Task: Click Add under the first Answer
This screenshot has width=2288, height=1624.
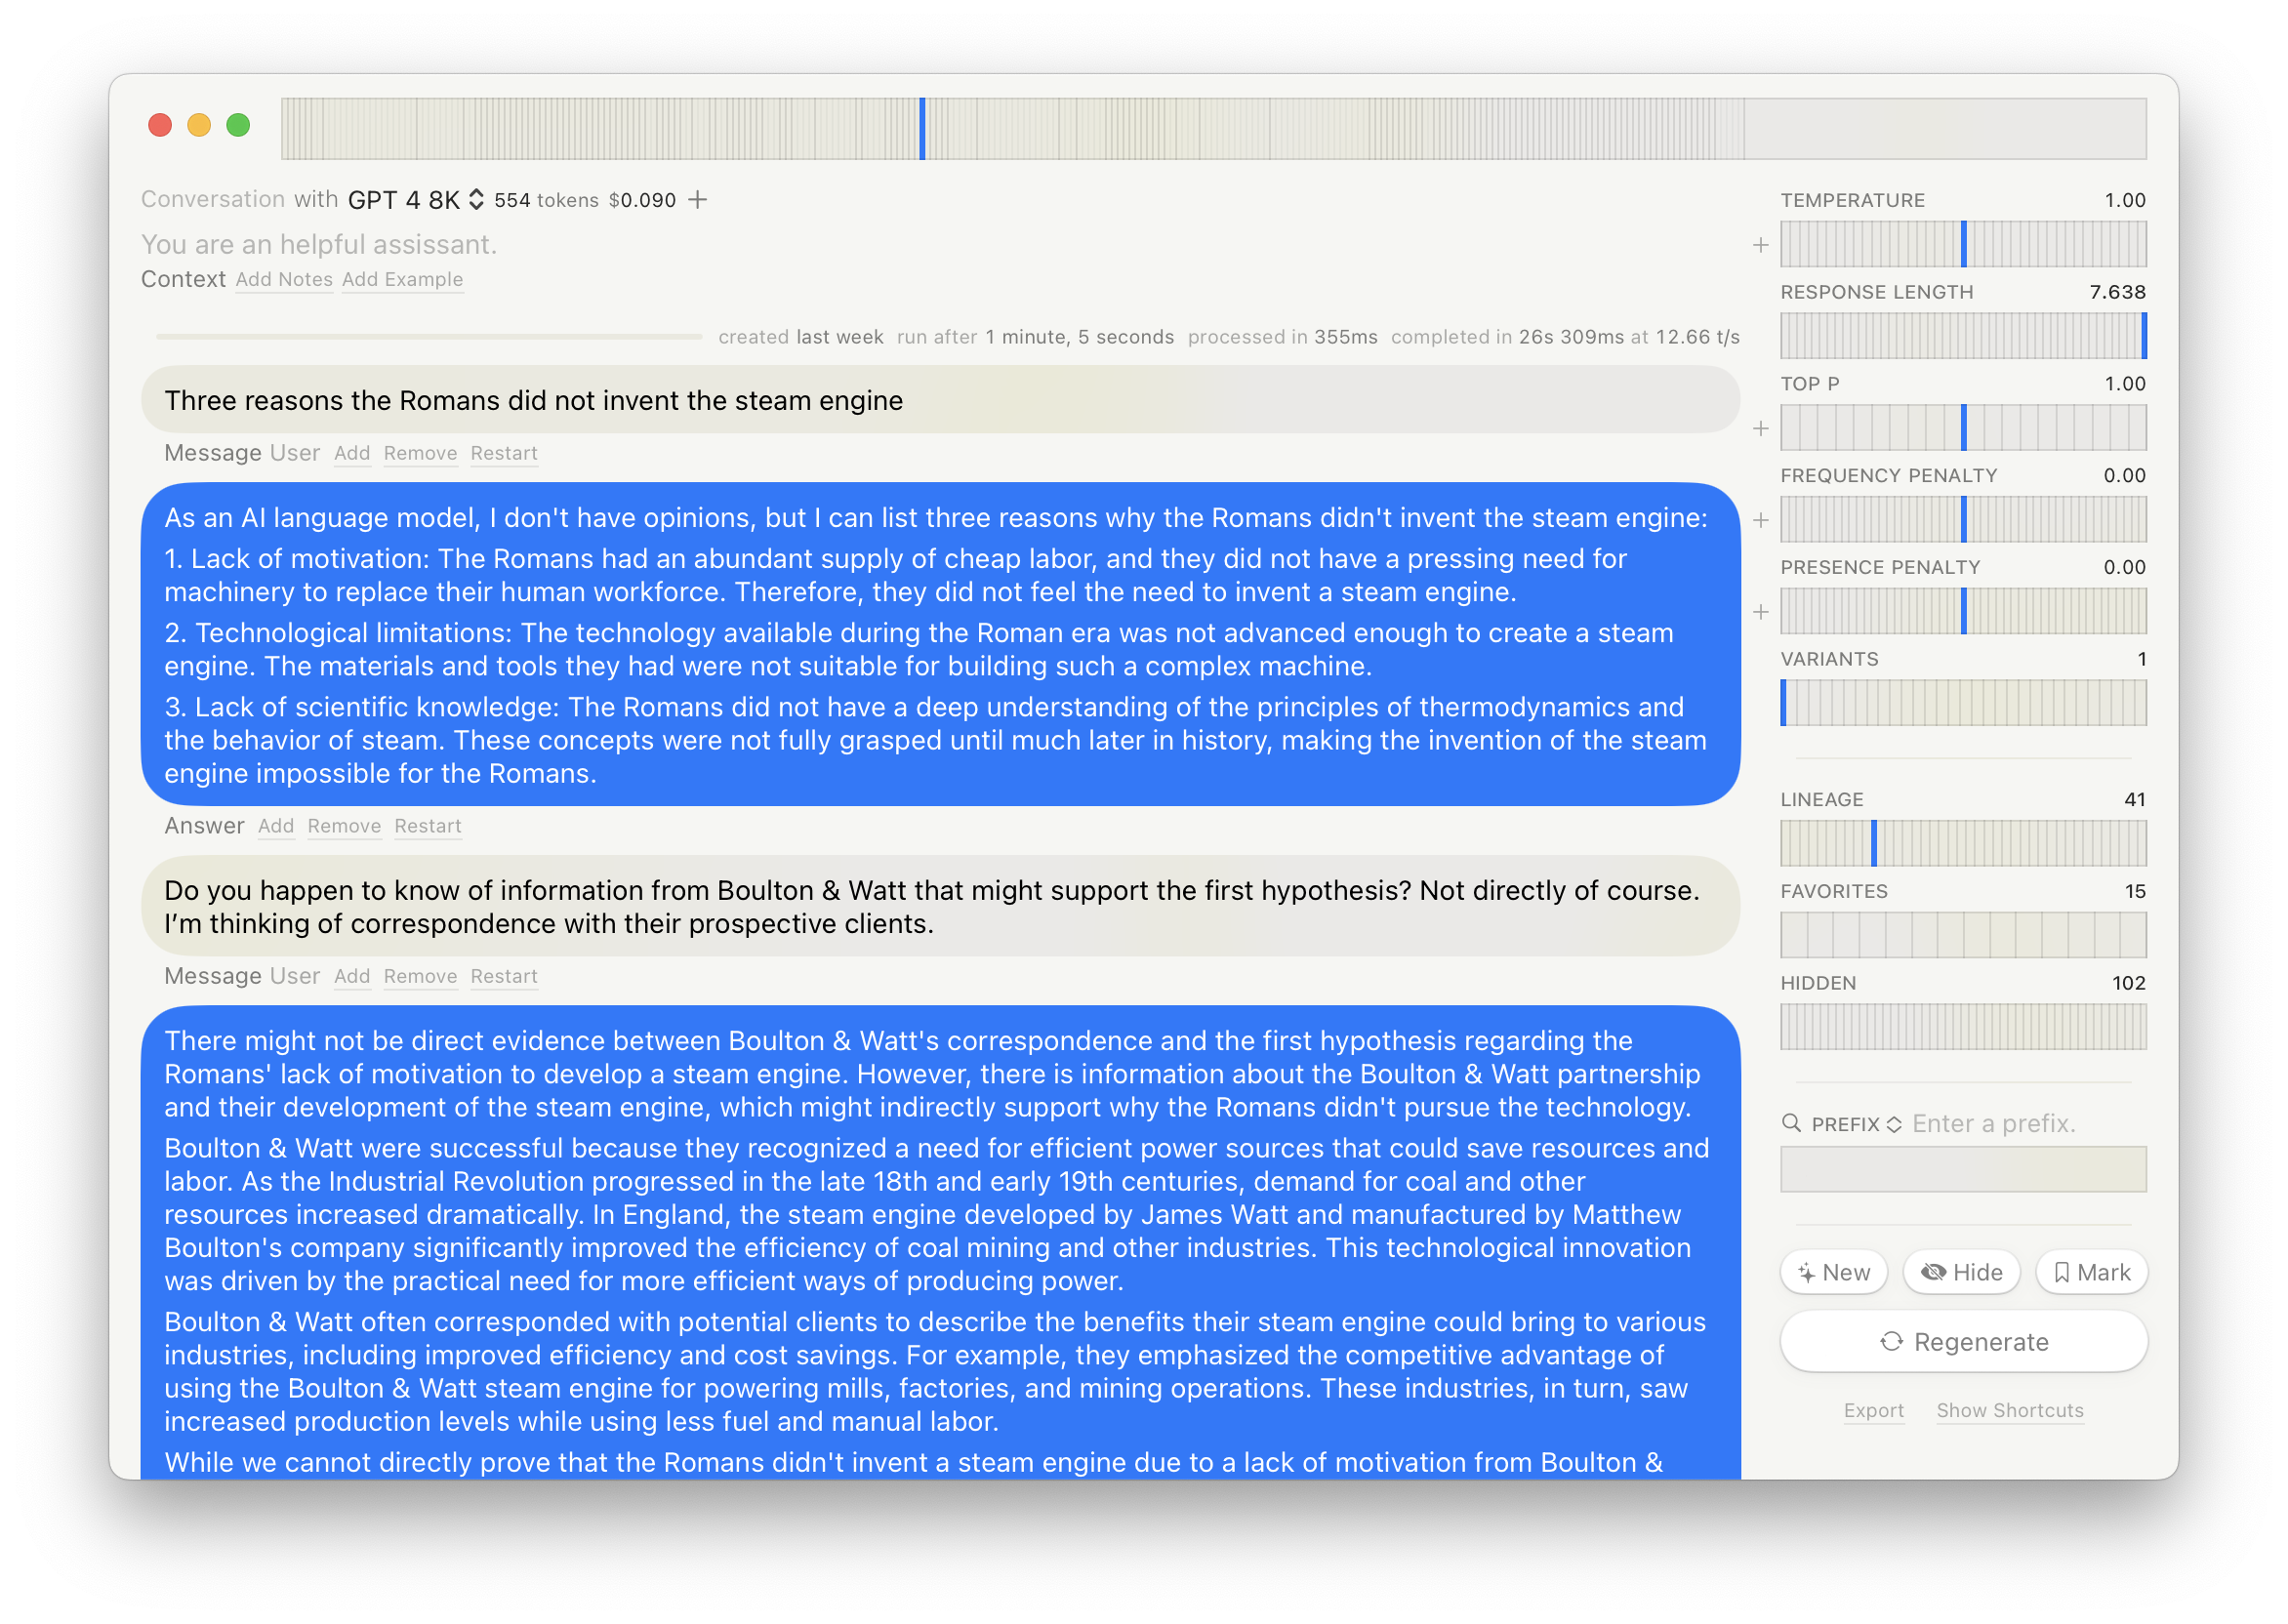Action: coord(276,827)
